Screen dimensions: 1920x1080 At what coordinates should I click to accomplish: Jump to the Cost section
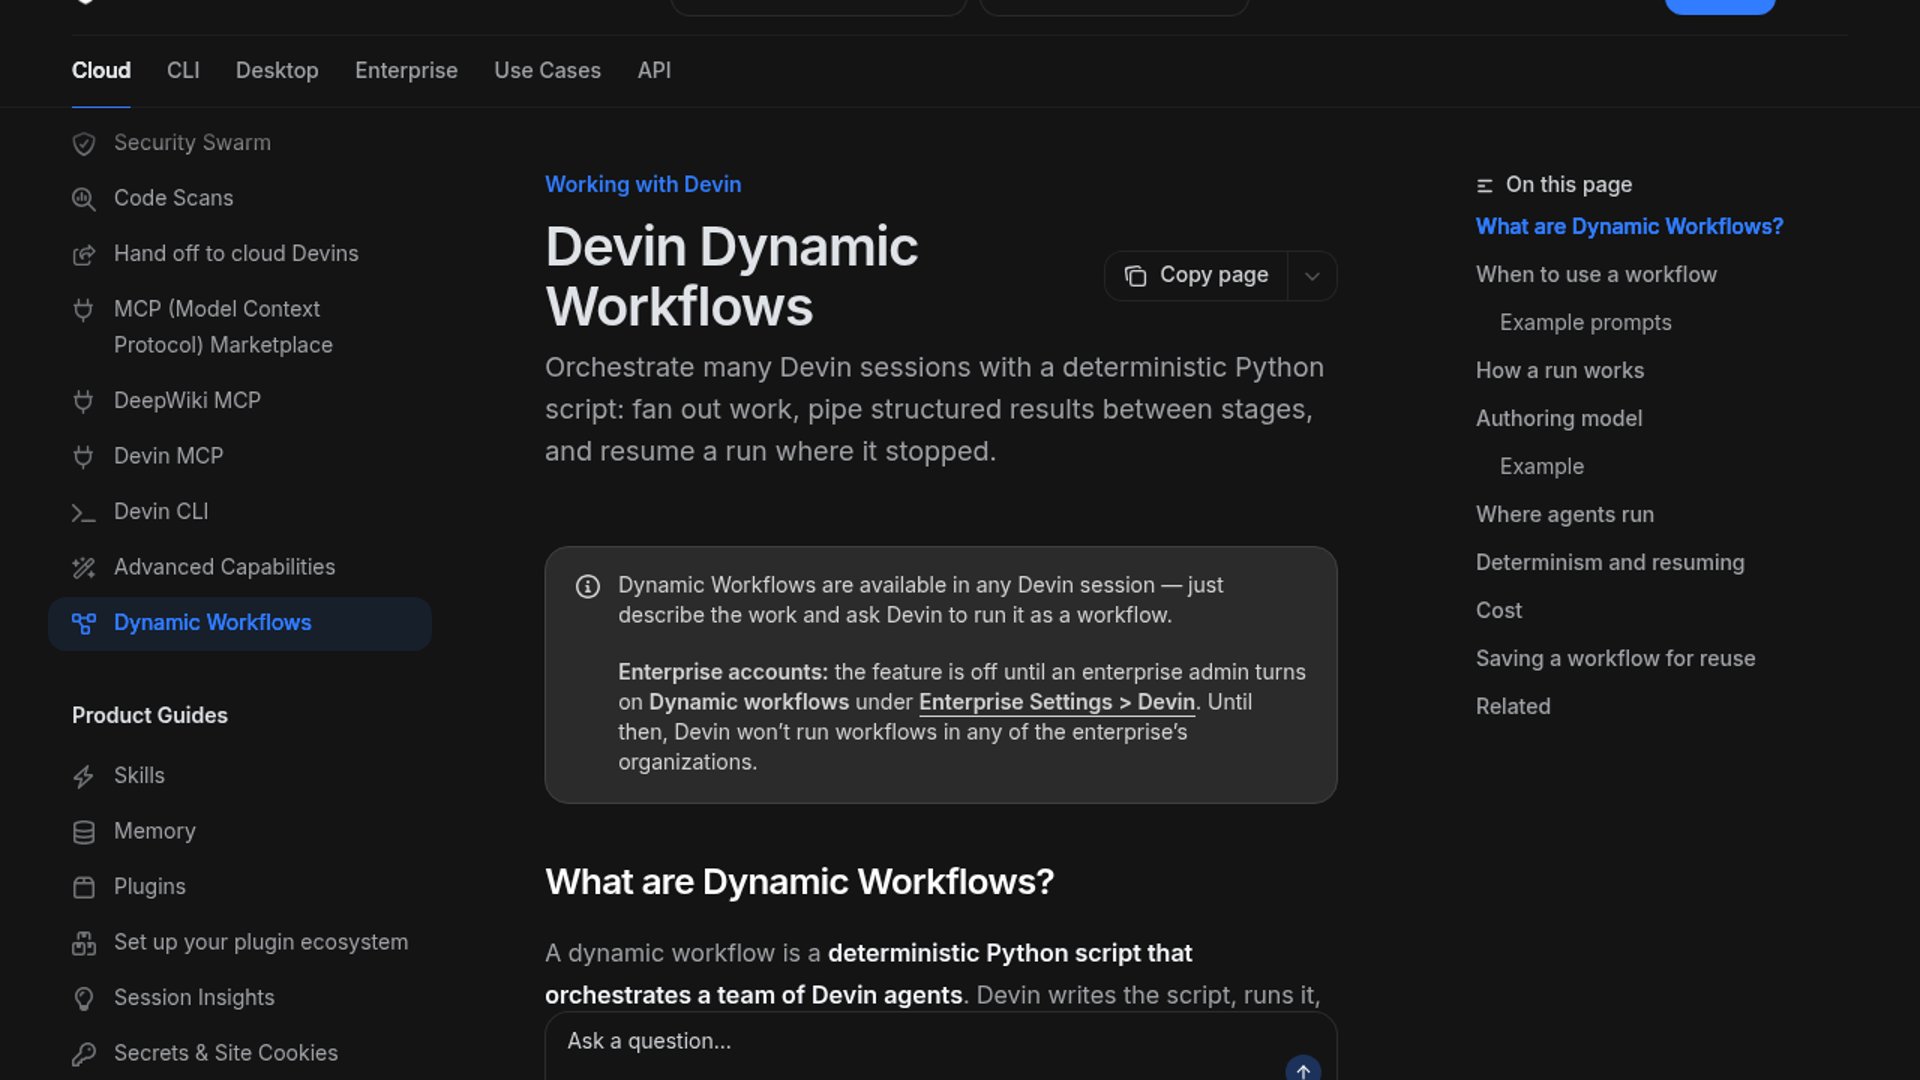(1498, 610)
